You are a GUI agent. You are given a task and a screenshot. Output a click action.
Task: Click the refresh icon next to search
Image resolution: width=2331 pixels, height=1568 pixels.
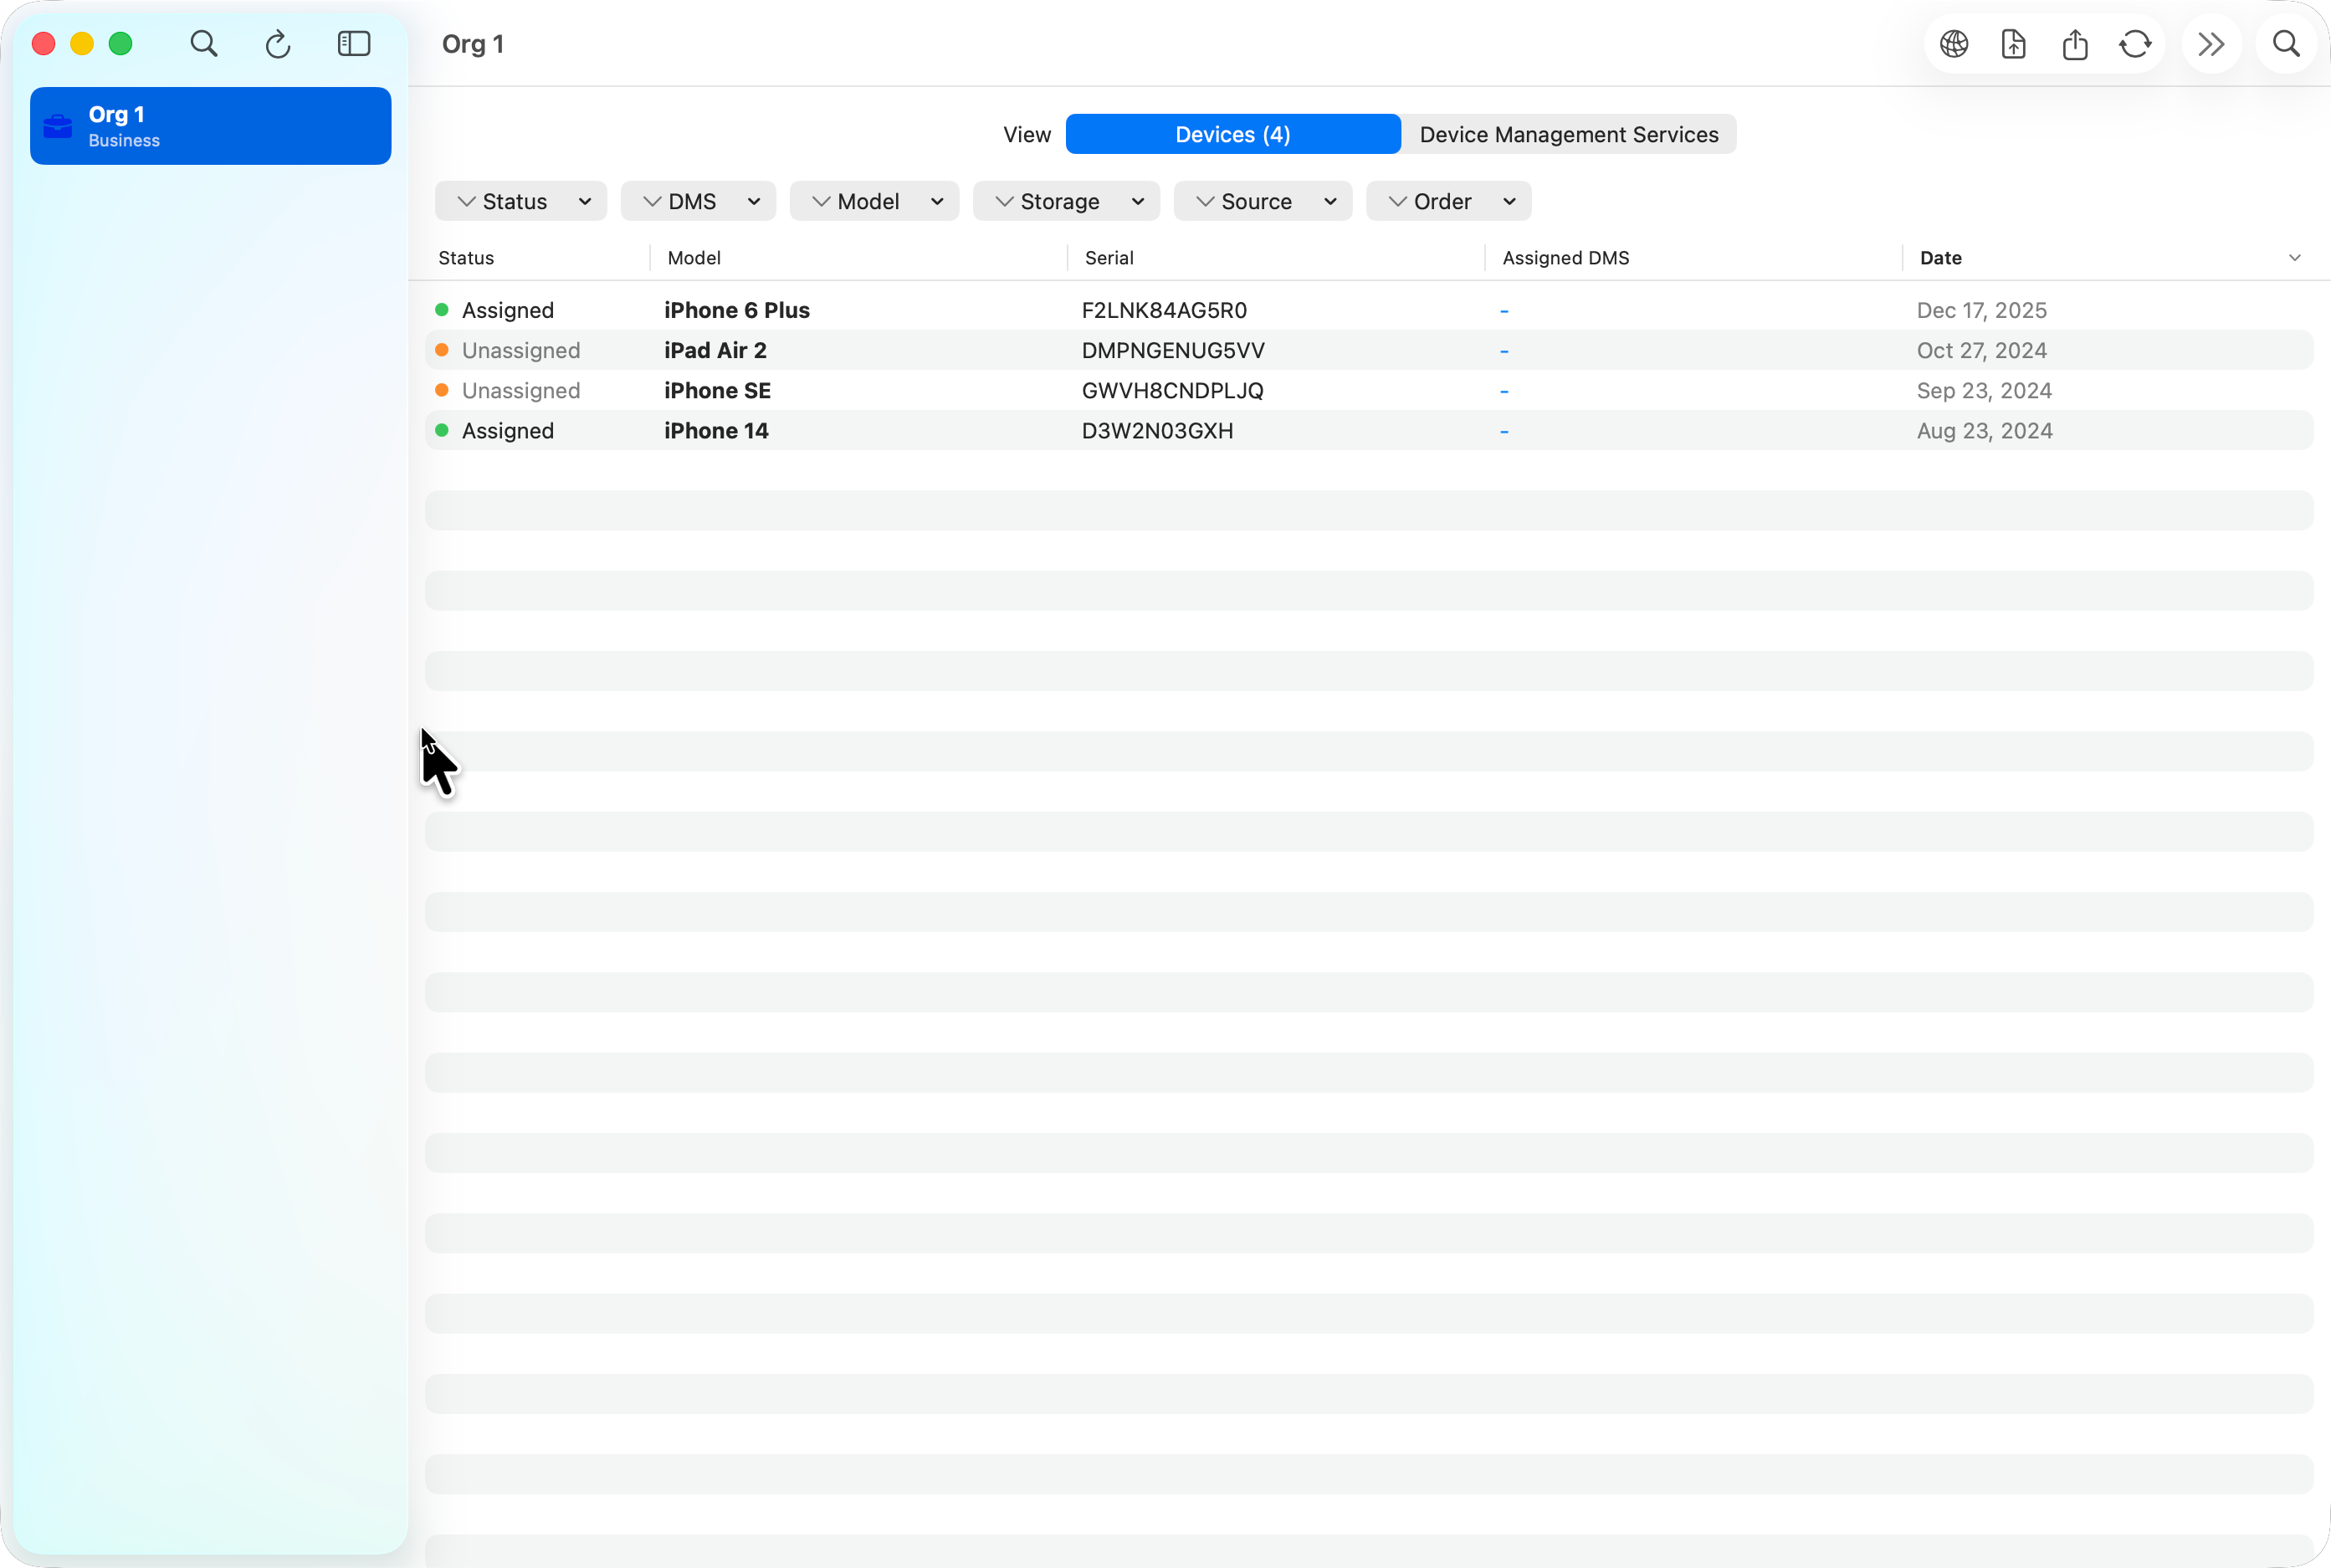pyautogui.click(x=279, y=44)
